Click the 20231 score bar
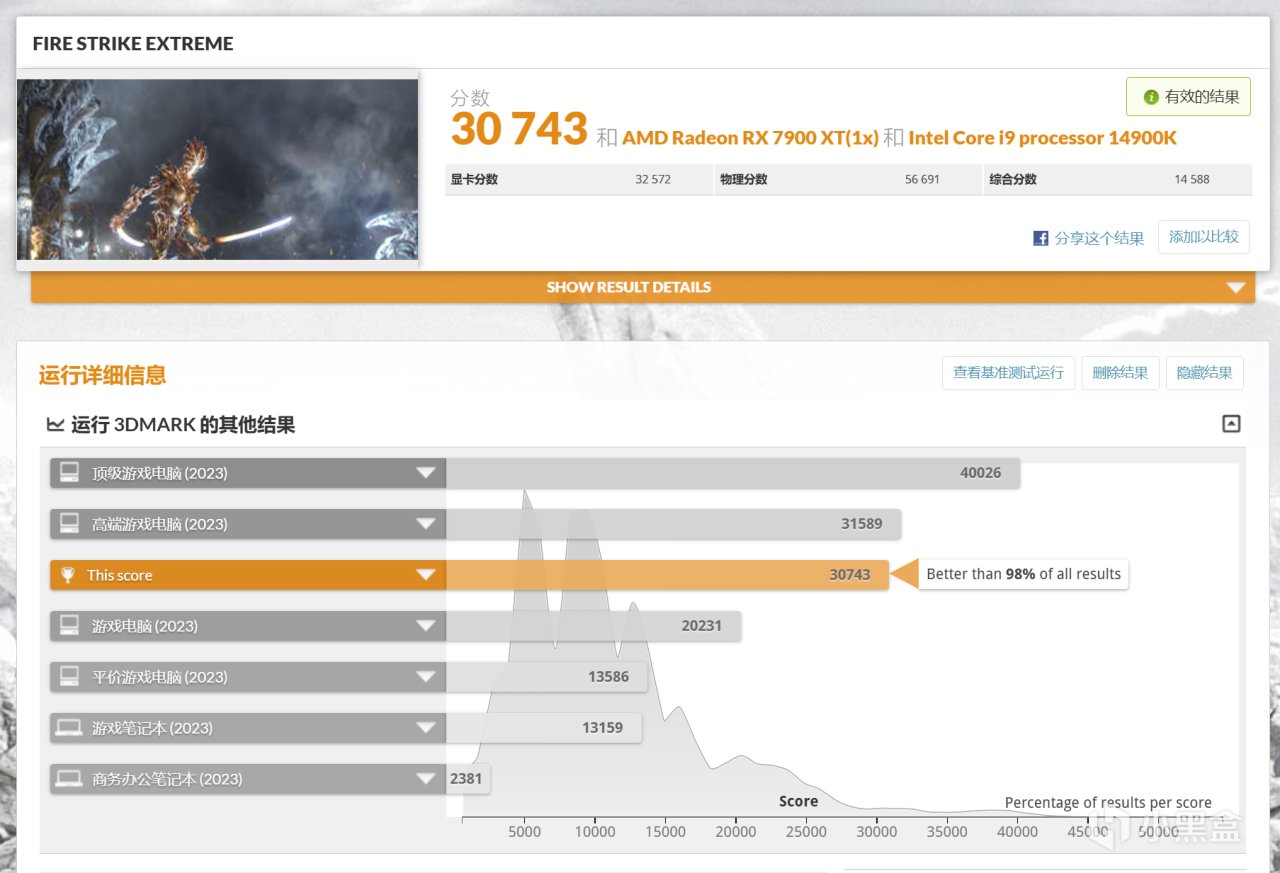This screenshot has width=1280, height=873. click(x=593, y=626)
